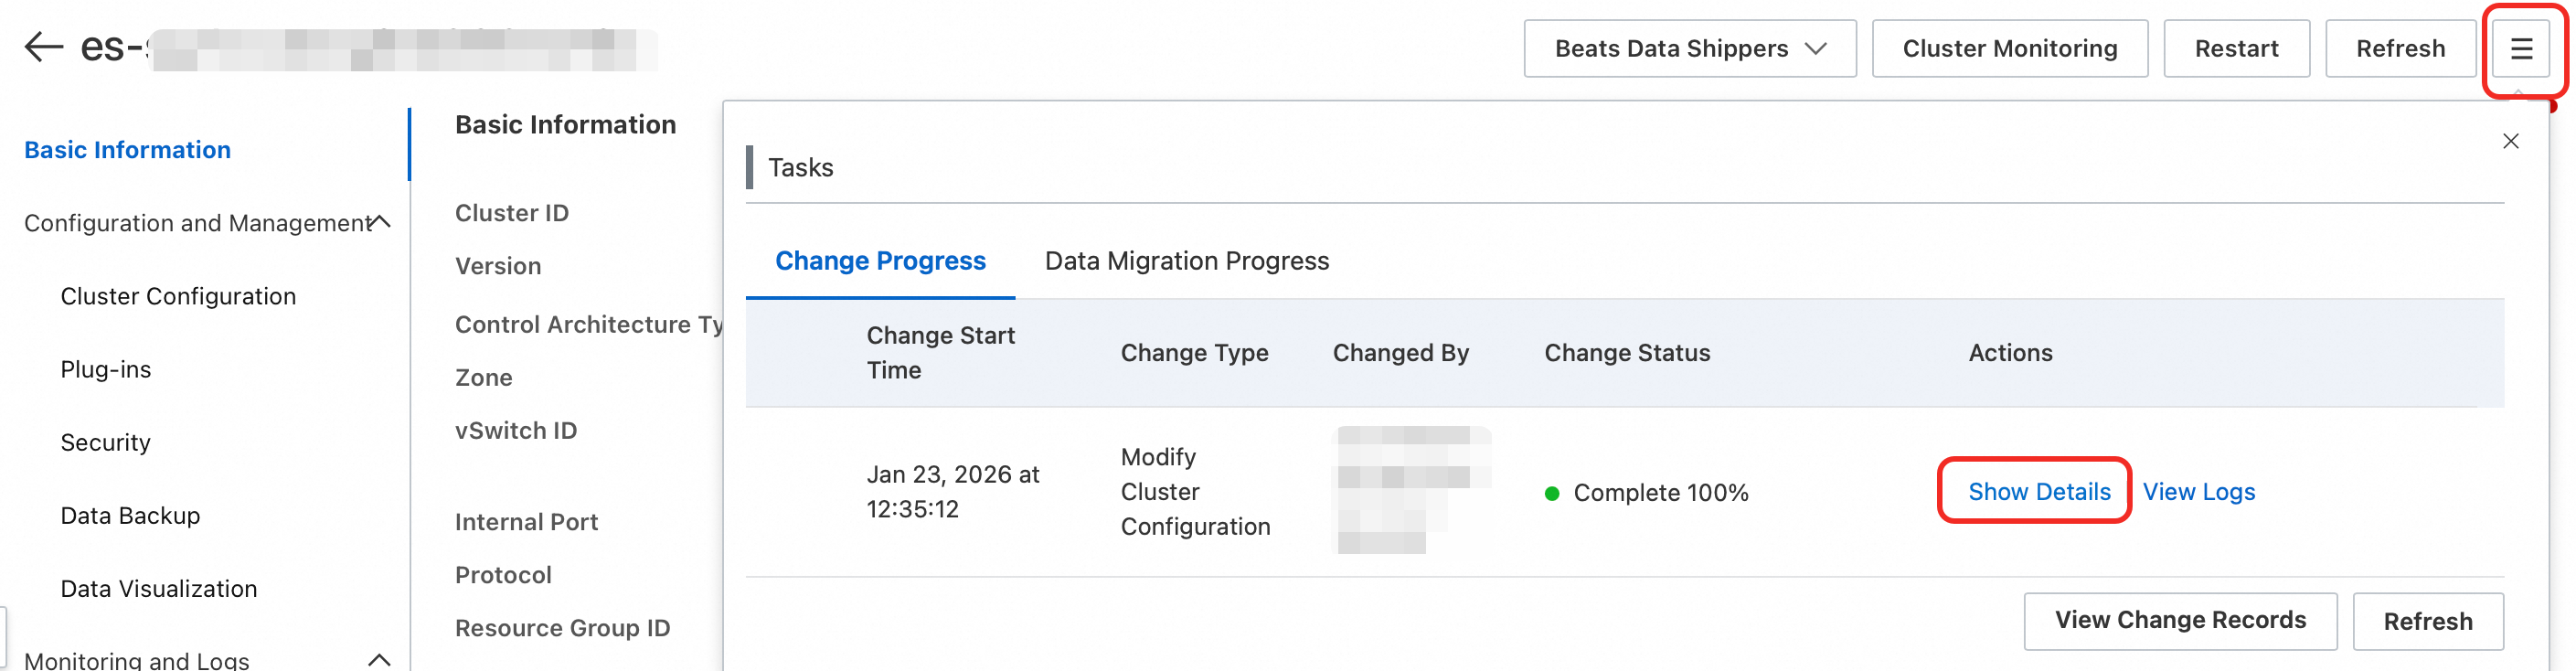This screenshot has width=2576, height=671.
Task: Click Show Details link
Action: [2038, 492]
